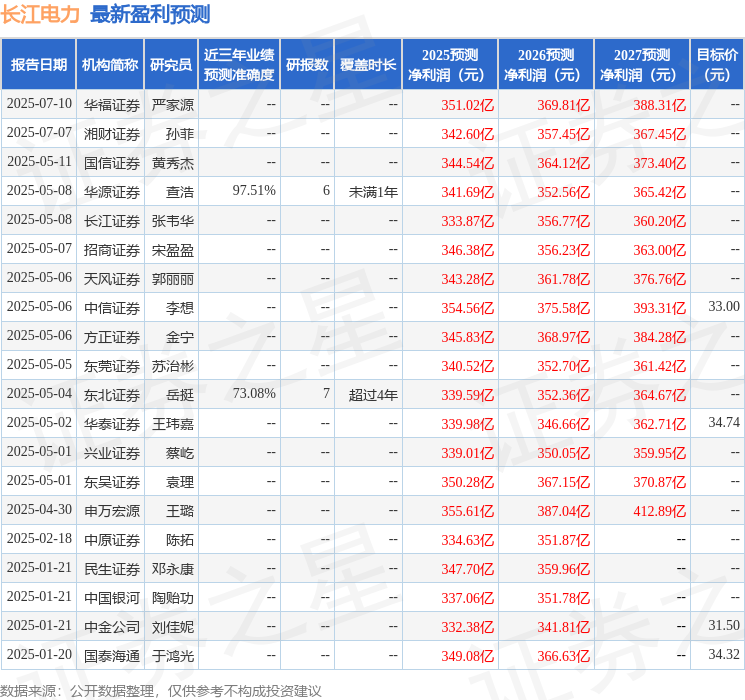Click the 覆盖时长 column header
Image resolution: width=745 pixels, height=700 pixels.
pyautogui.click(x=368, y=65)
